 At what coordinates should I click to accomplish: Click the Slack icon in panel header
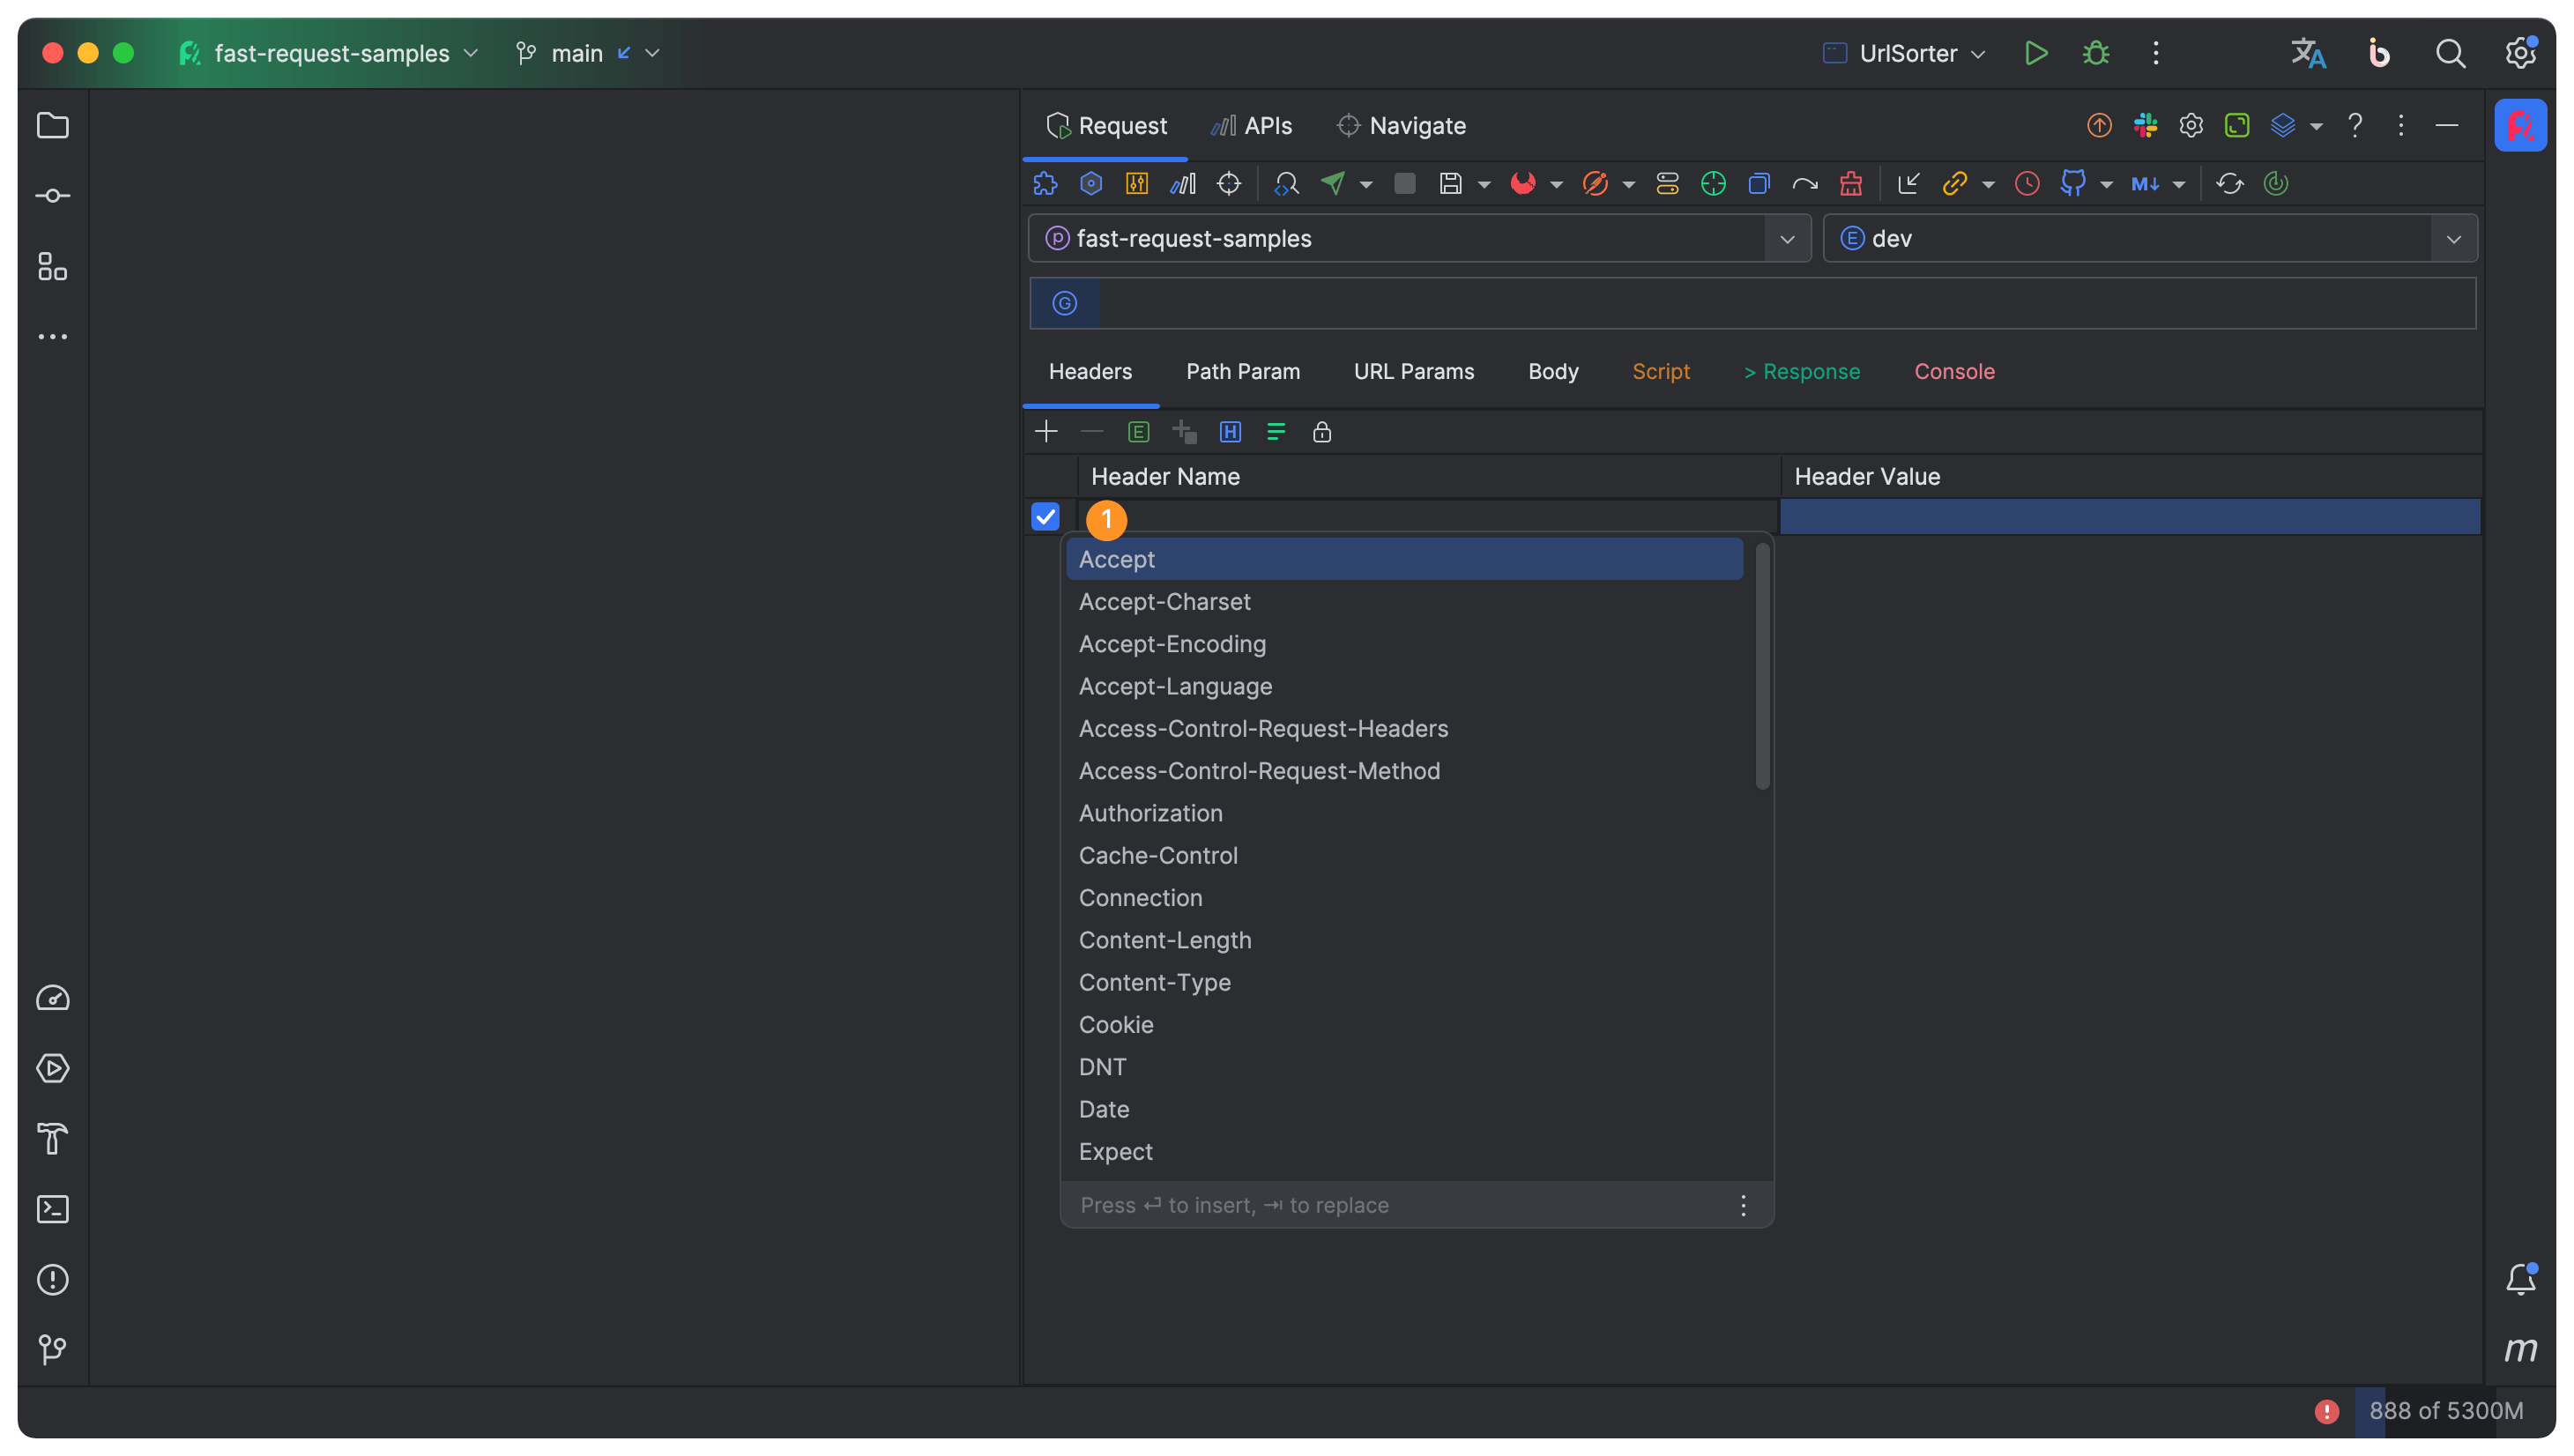pos(2145,125)
